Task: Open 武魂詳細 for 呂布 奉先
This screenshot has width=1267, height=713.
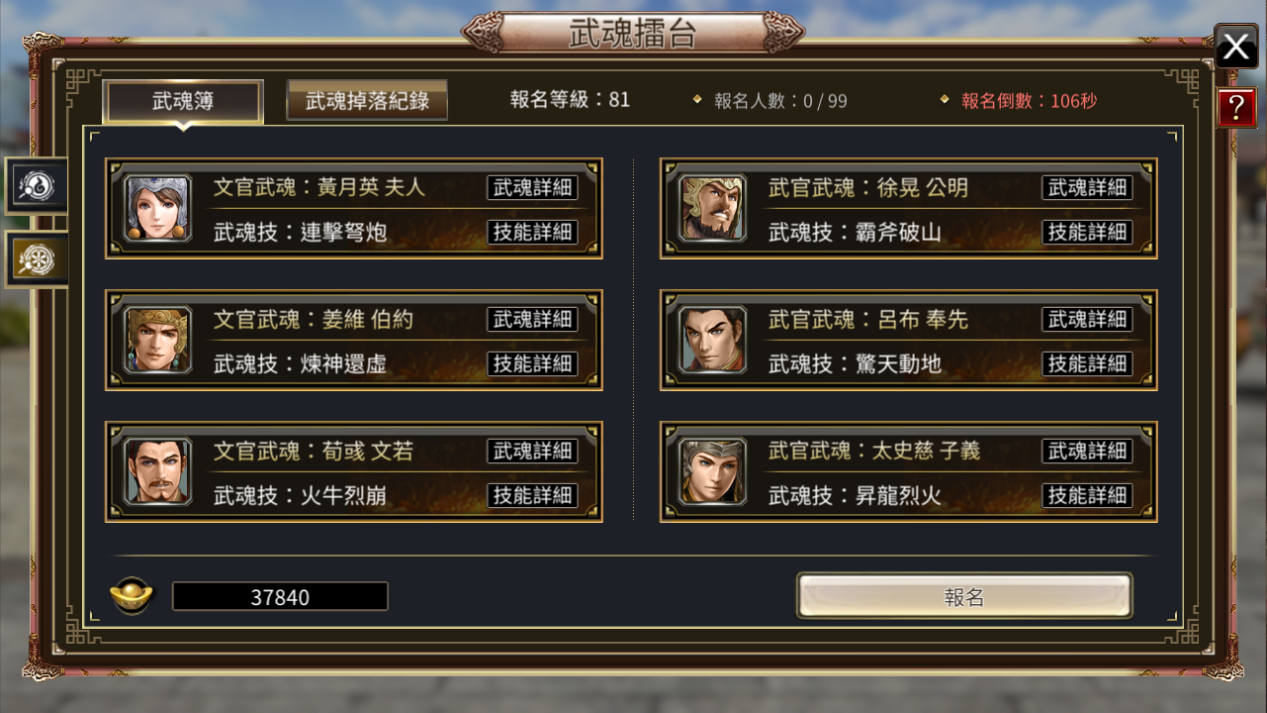Action: [x=1087, y=319]
